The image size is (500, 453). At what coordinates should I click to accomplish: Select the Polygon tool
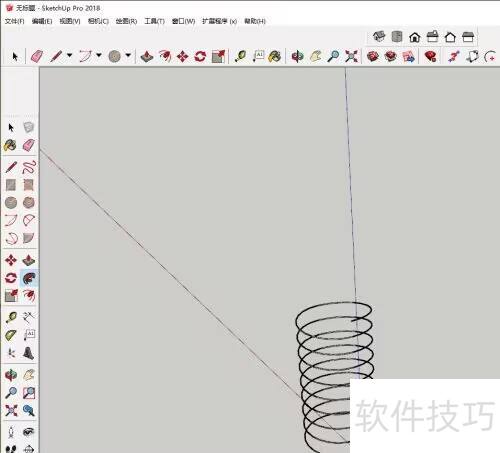tap(29, 202)
